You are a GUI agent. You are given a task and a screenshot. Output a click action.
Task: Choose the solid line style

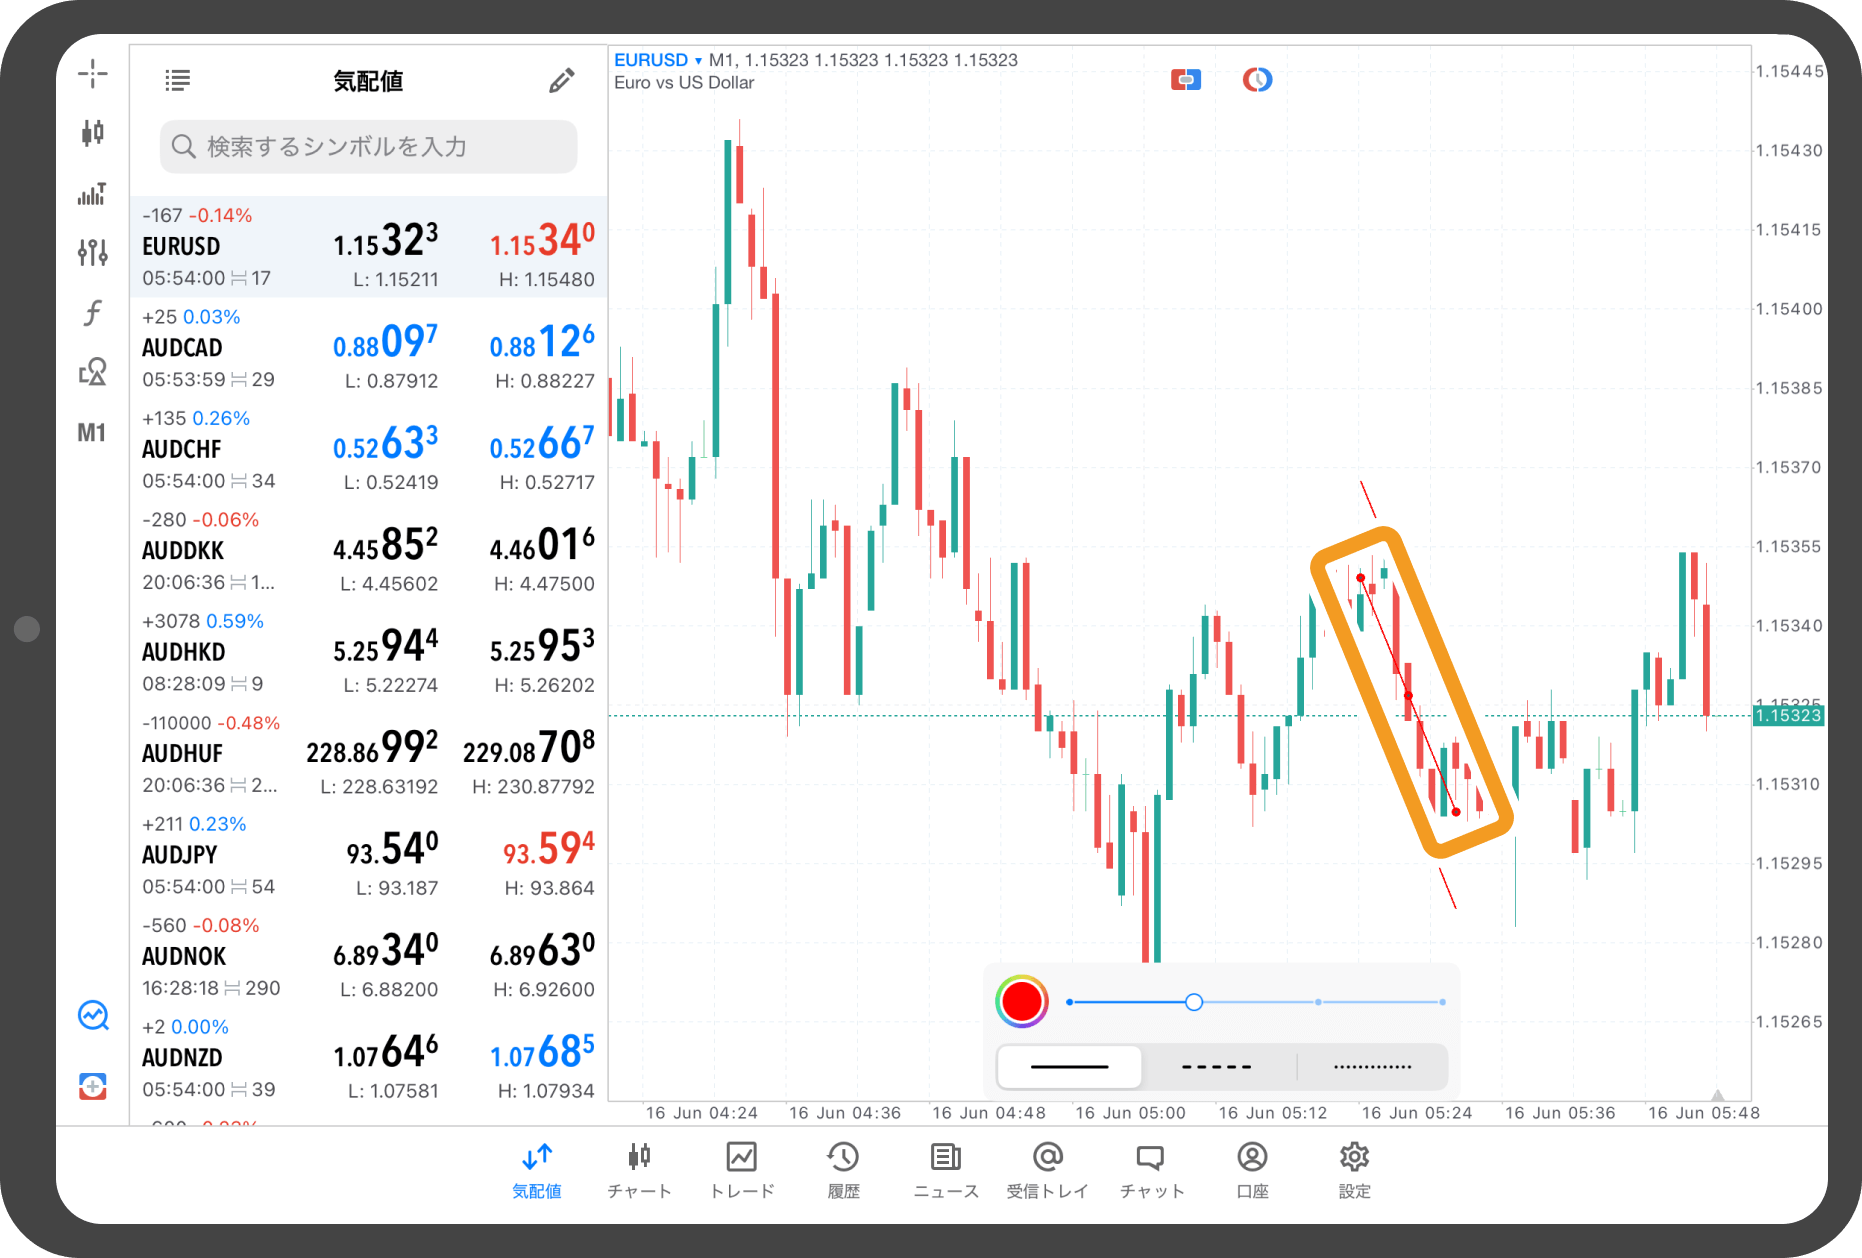click(1070, 1067)
